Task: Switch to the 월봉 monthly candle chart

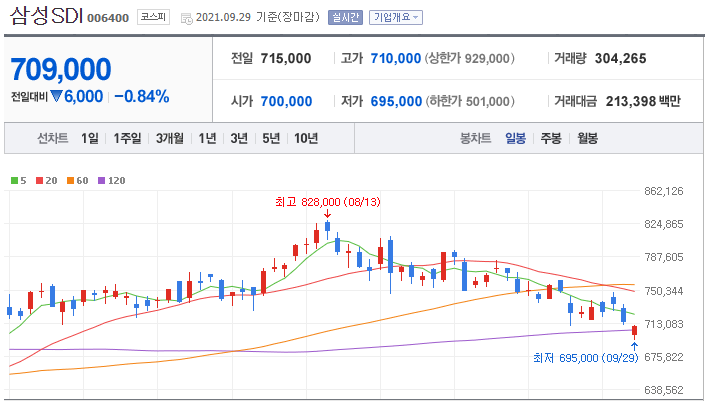Action: tap(587, 138)
